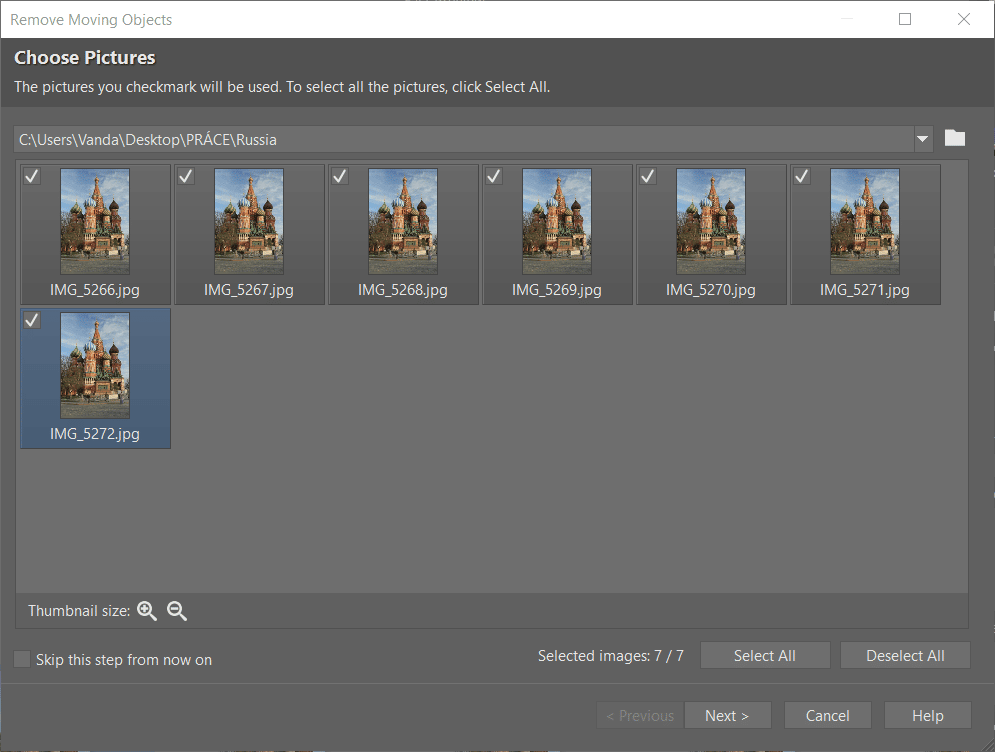Uncheck the IMG_5270.jpg checkbox
The width and height of the screenshot is (995, 752).
pyautogui.click(x=648, y=176)
